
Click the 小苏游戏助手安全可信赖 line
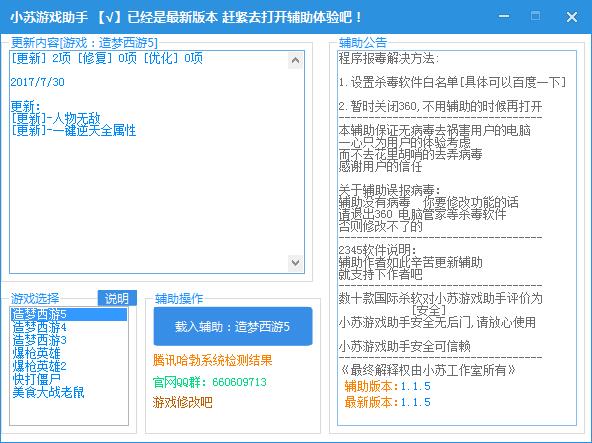pyautogui.click(x=404, y=346)
